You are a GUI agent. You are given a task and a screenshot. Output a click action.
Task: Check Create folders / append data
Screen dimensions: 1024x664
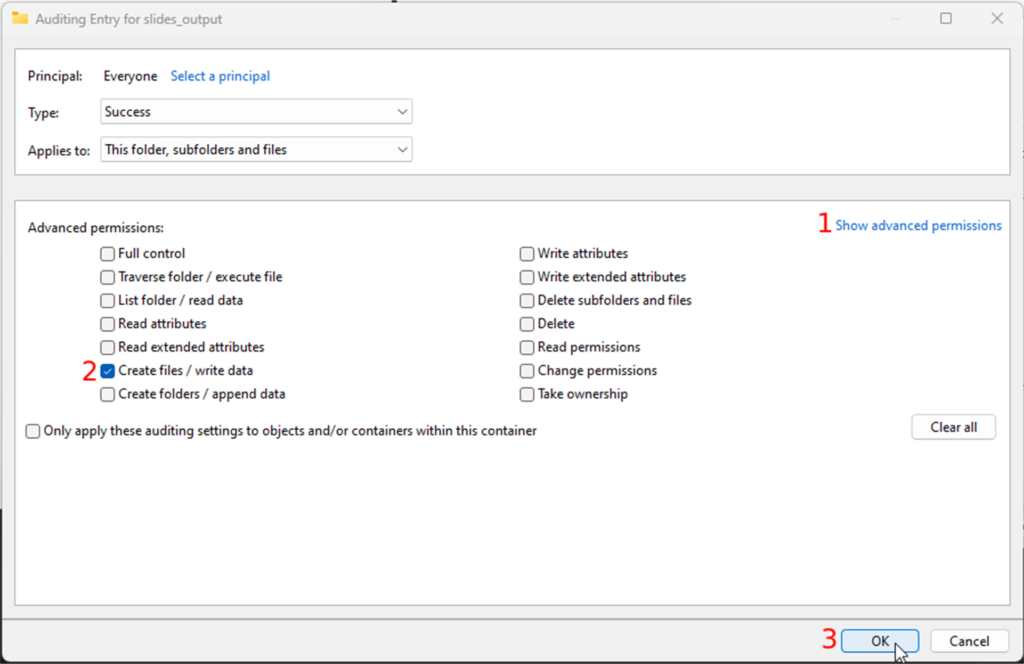(108, 394)
